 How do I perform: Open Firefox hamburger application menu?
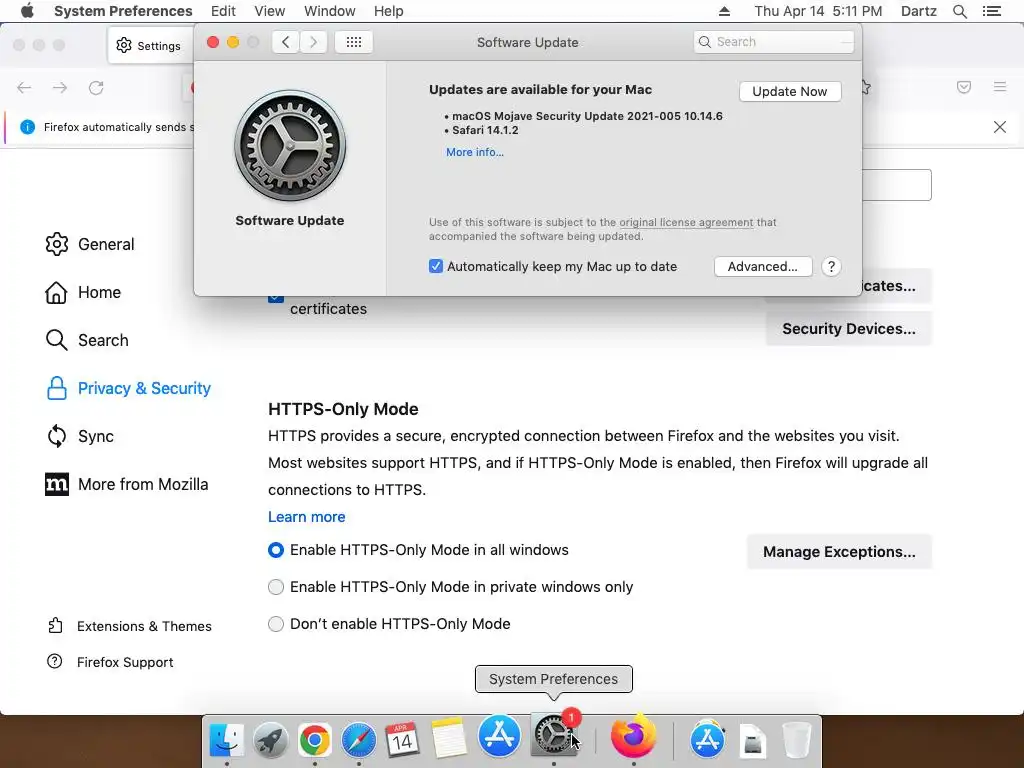[x=1000, y=87]
